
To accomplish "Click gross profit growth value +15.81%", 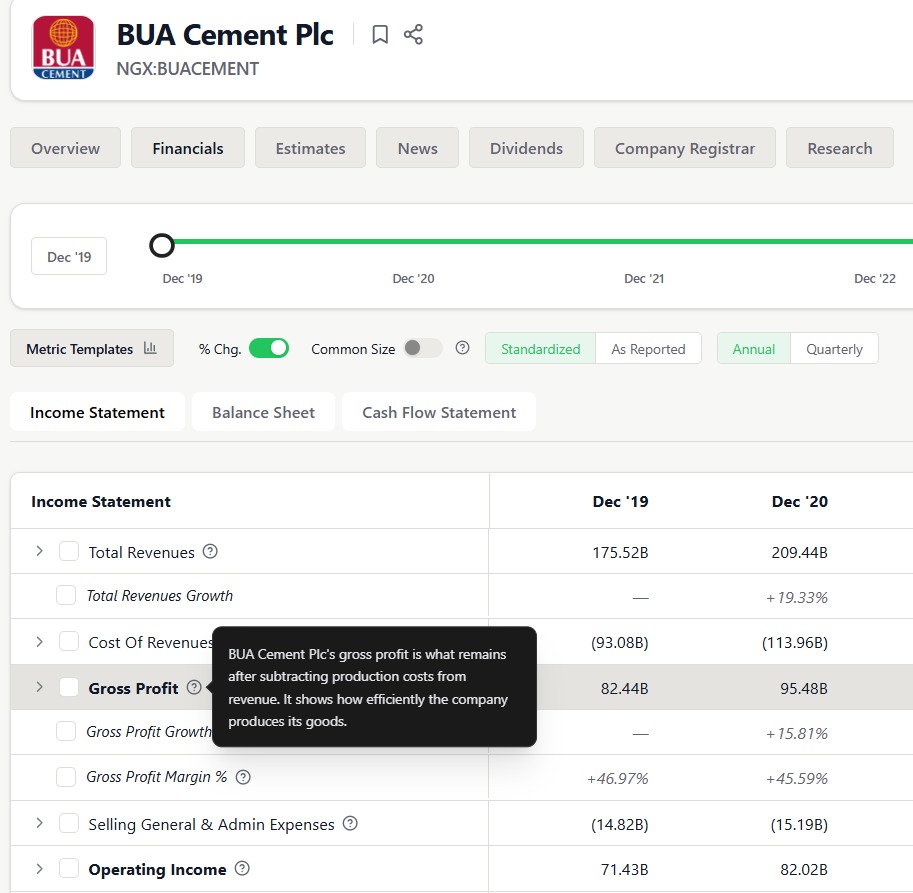I will (797, 733).
